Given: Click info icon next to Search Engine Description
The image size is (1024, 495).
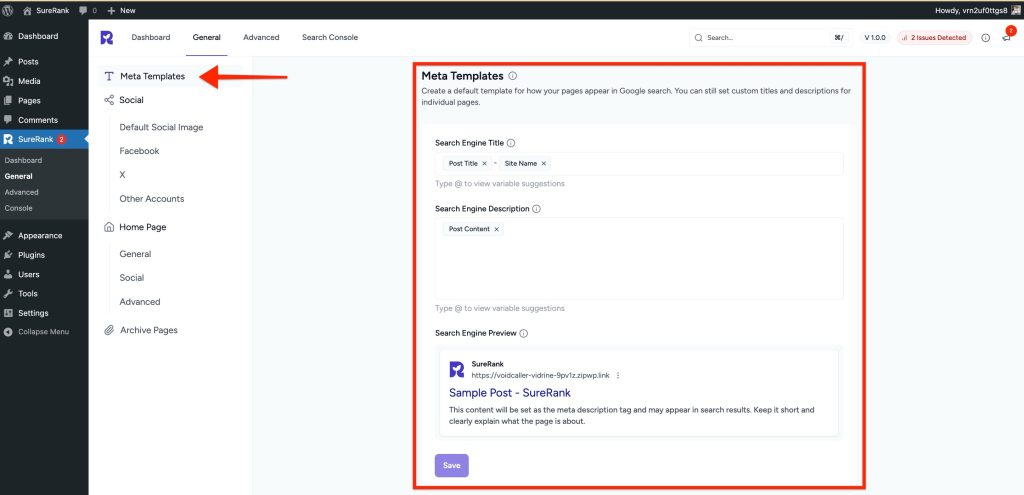Looking at the screenshot, I should [536, 209].
